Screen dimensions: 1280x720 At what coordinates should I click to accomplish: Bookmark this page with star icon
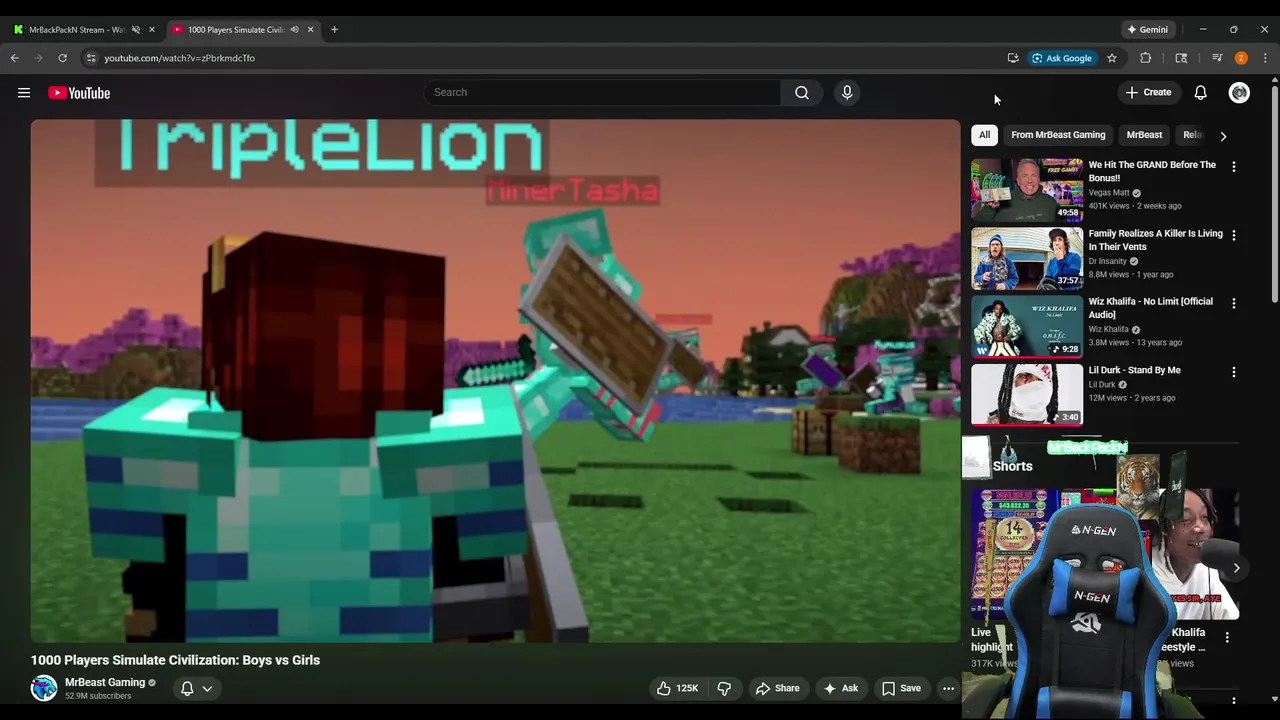pos(1112,58)
